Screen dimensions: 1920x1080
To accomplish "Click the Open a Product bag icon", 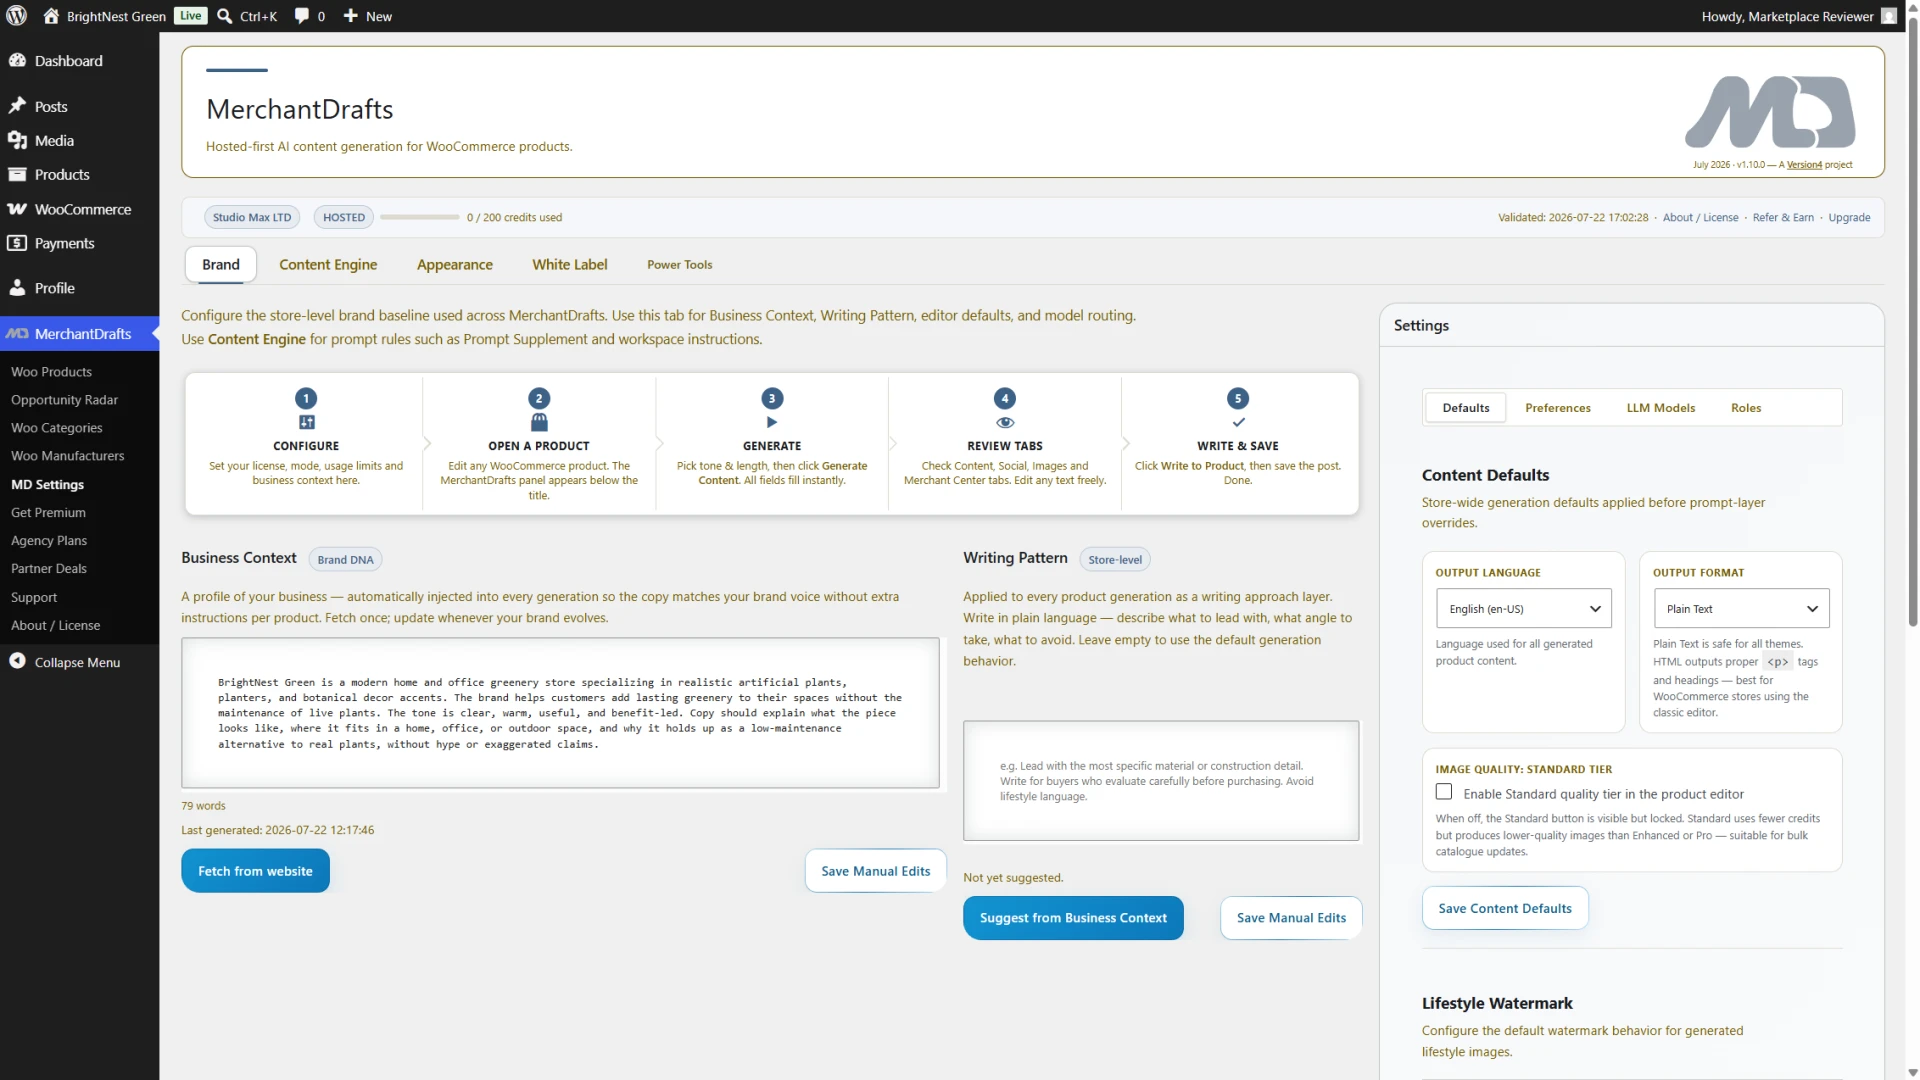I will (539, 422).
